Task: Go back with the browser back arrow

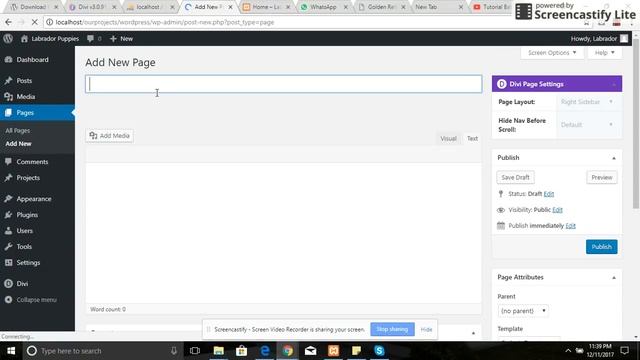Action: point(9,22)
